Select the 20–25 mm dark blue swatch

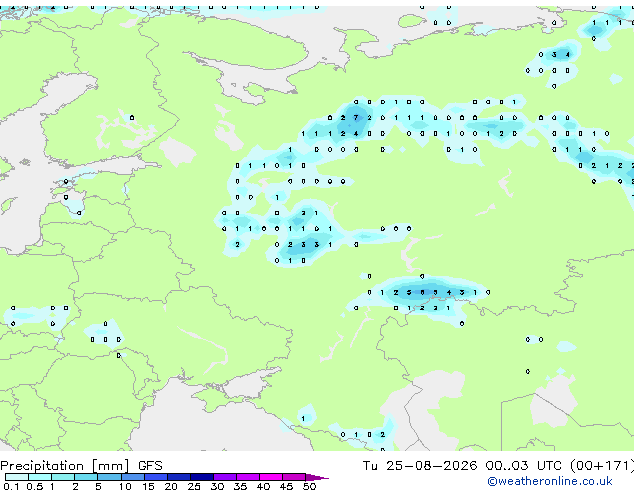(x=179, y=477)
